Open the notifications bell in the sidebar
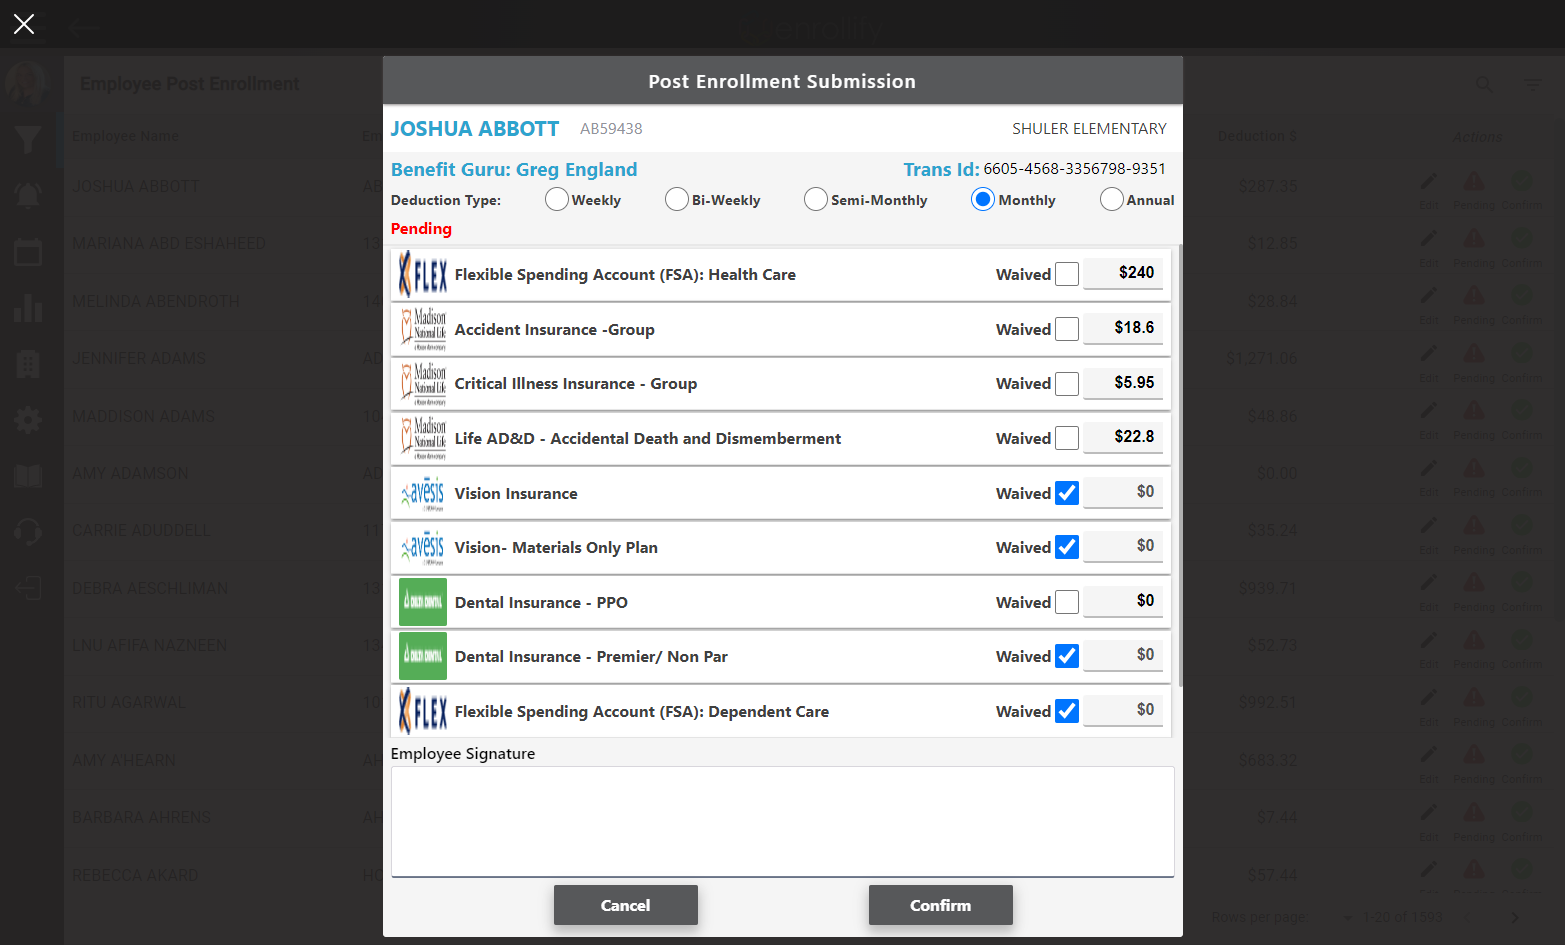Viewport: 1565px width, 945px height. [x=28, y=195]
